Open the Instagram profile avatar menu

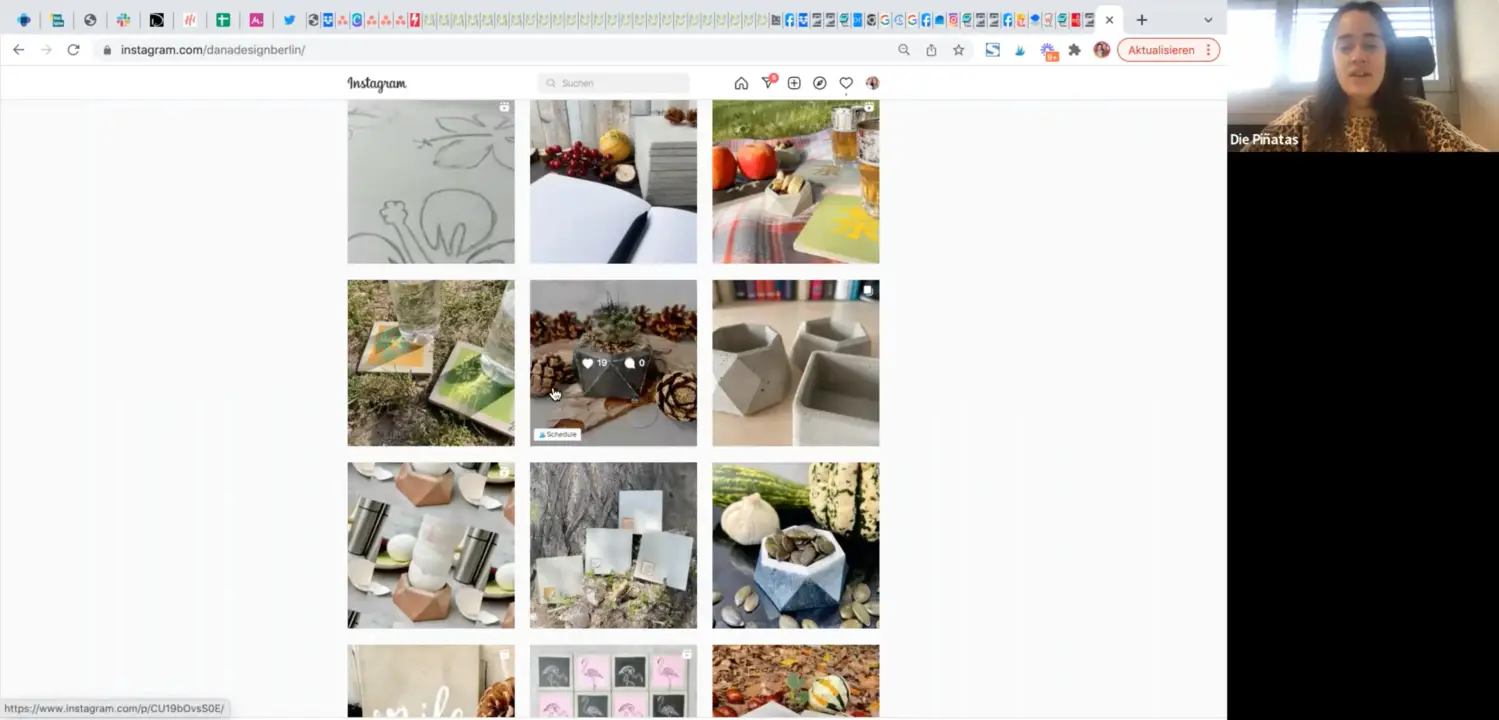click(872, 83)
